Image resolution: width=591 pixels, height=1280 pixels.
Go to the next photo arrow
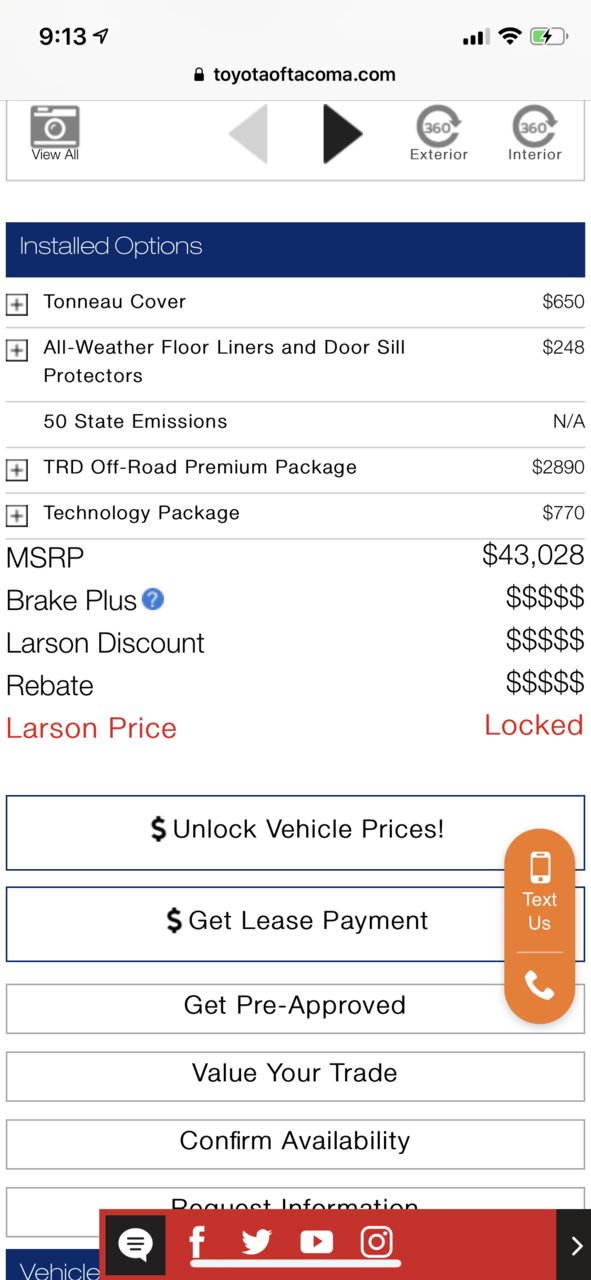click(342, 133)
